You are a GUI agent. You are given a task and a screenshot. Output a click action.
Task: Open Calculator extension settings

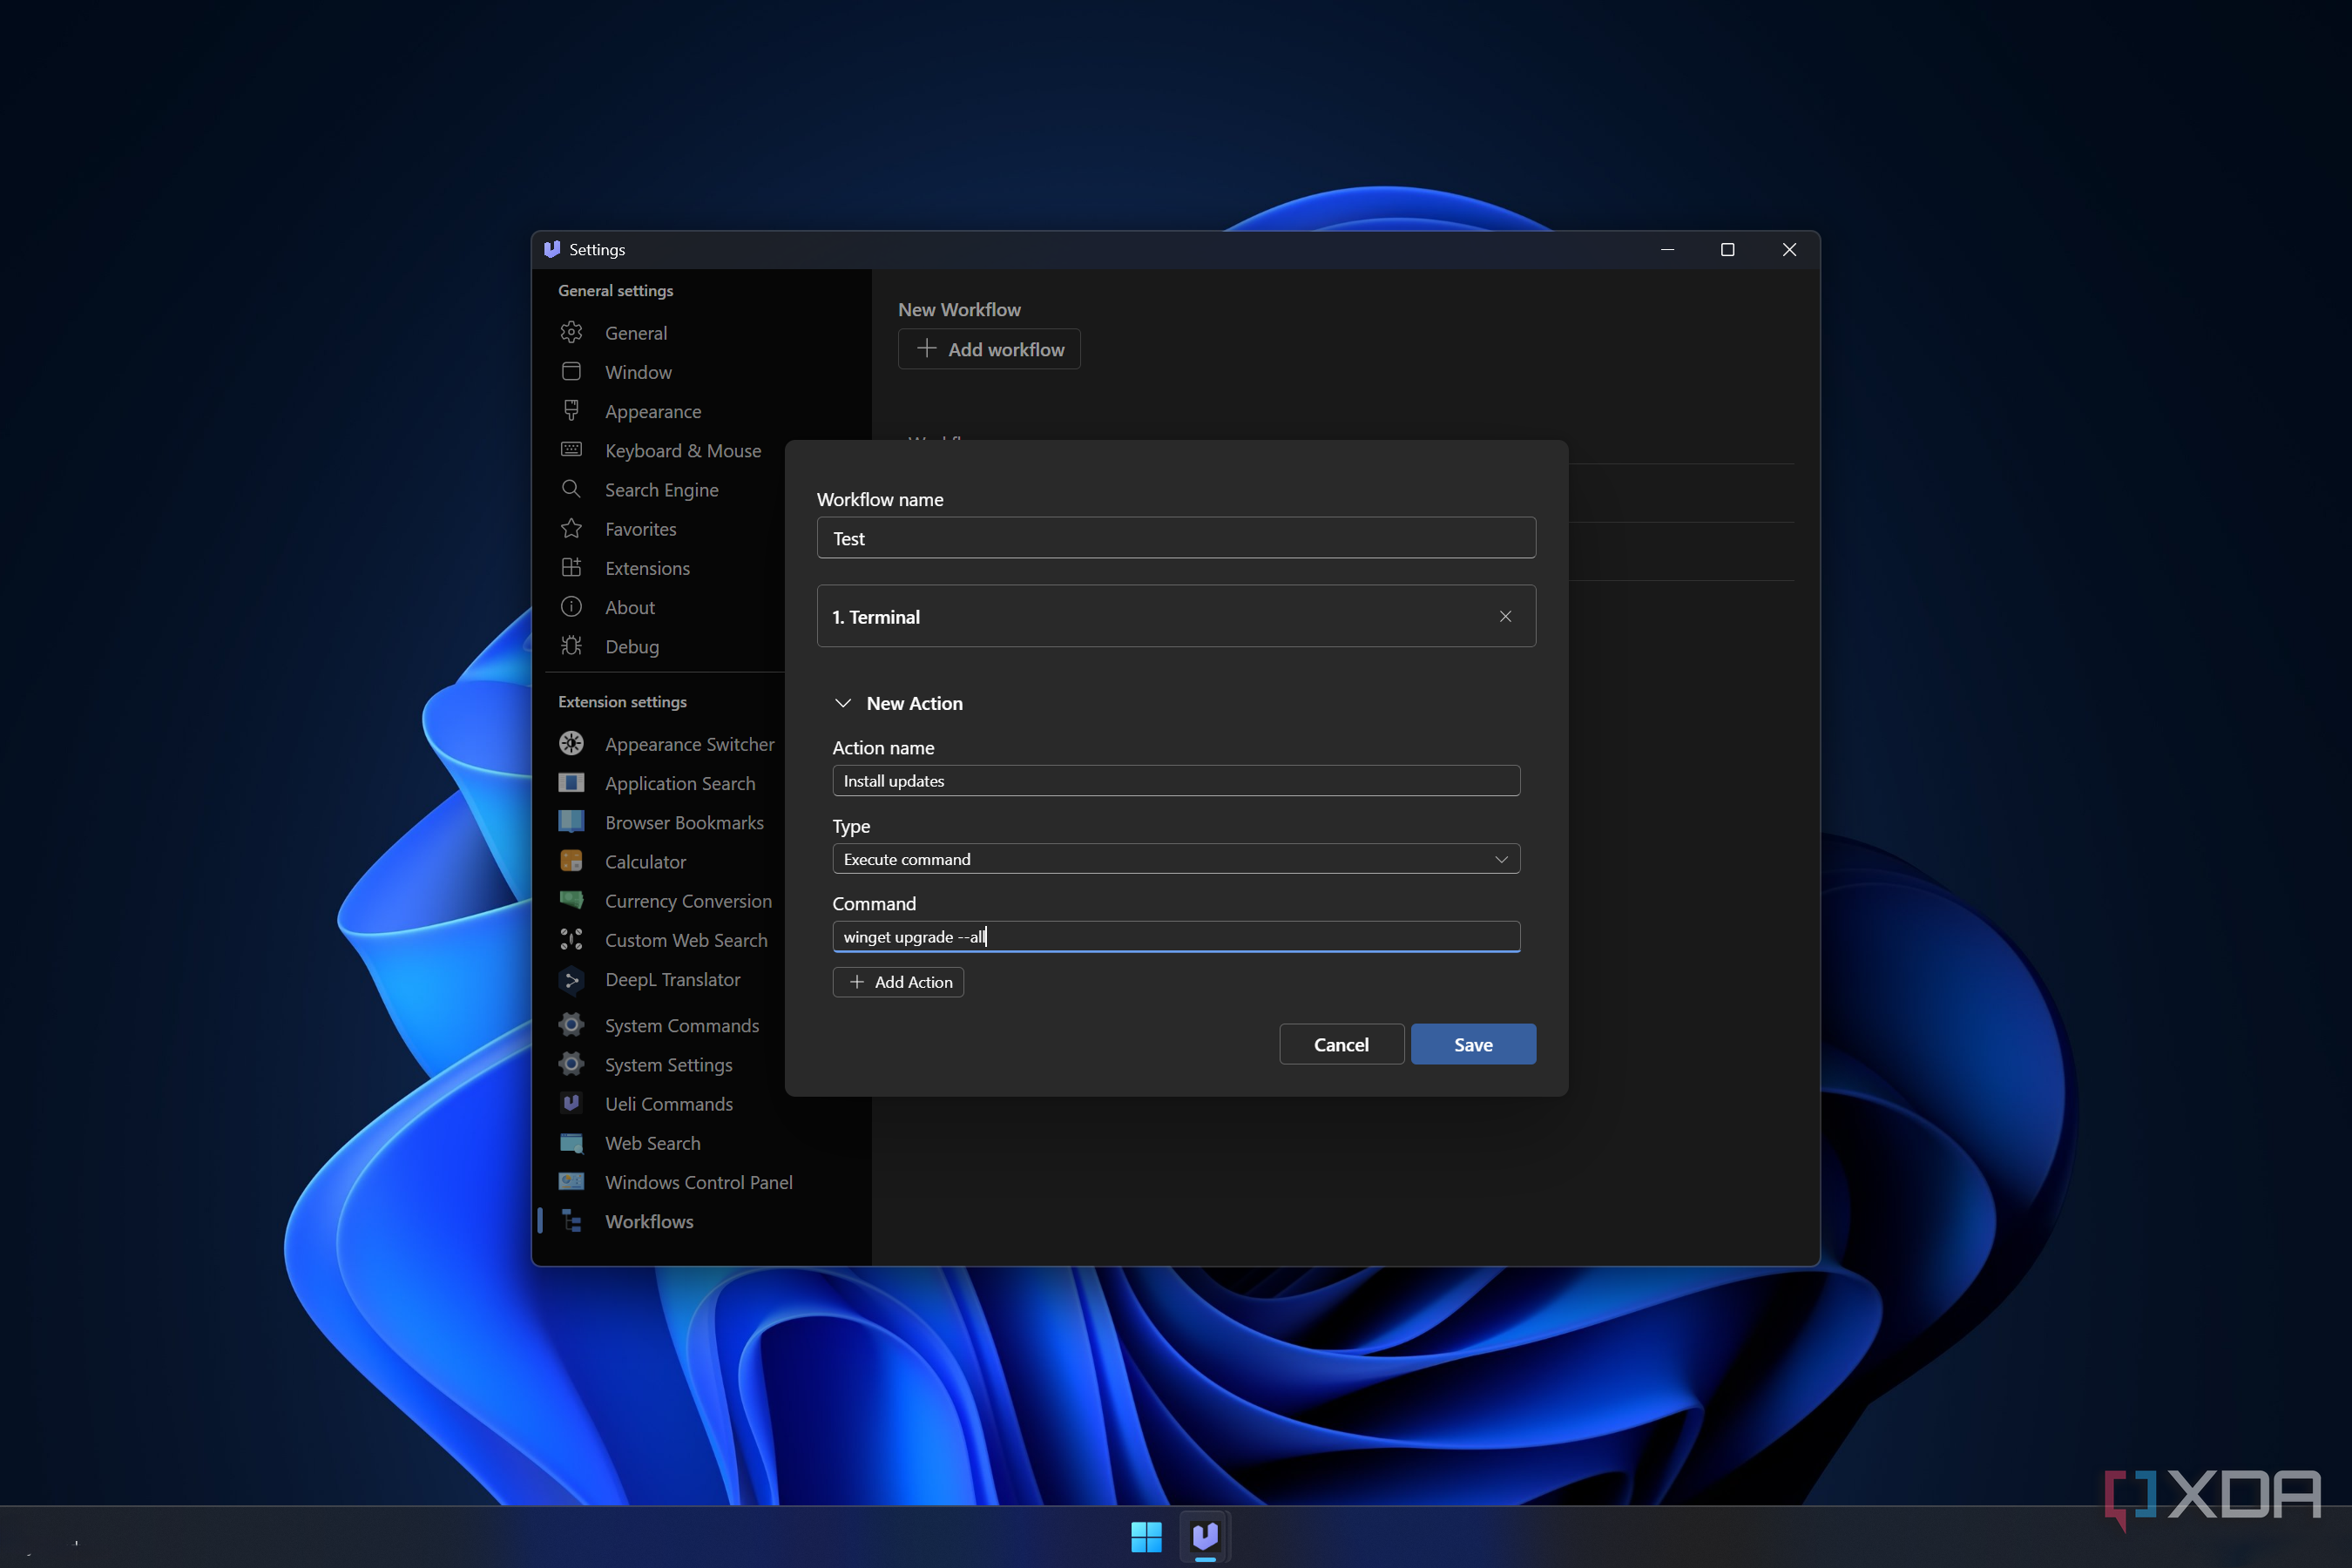(645, 862)
